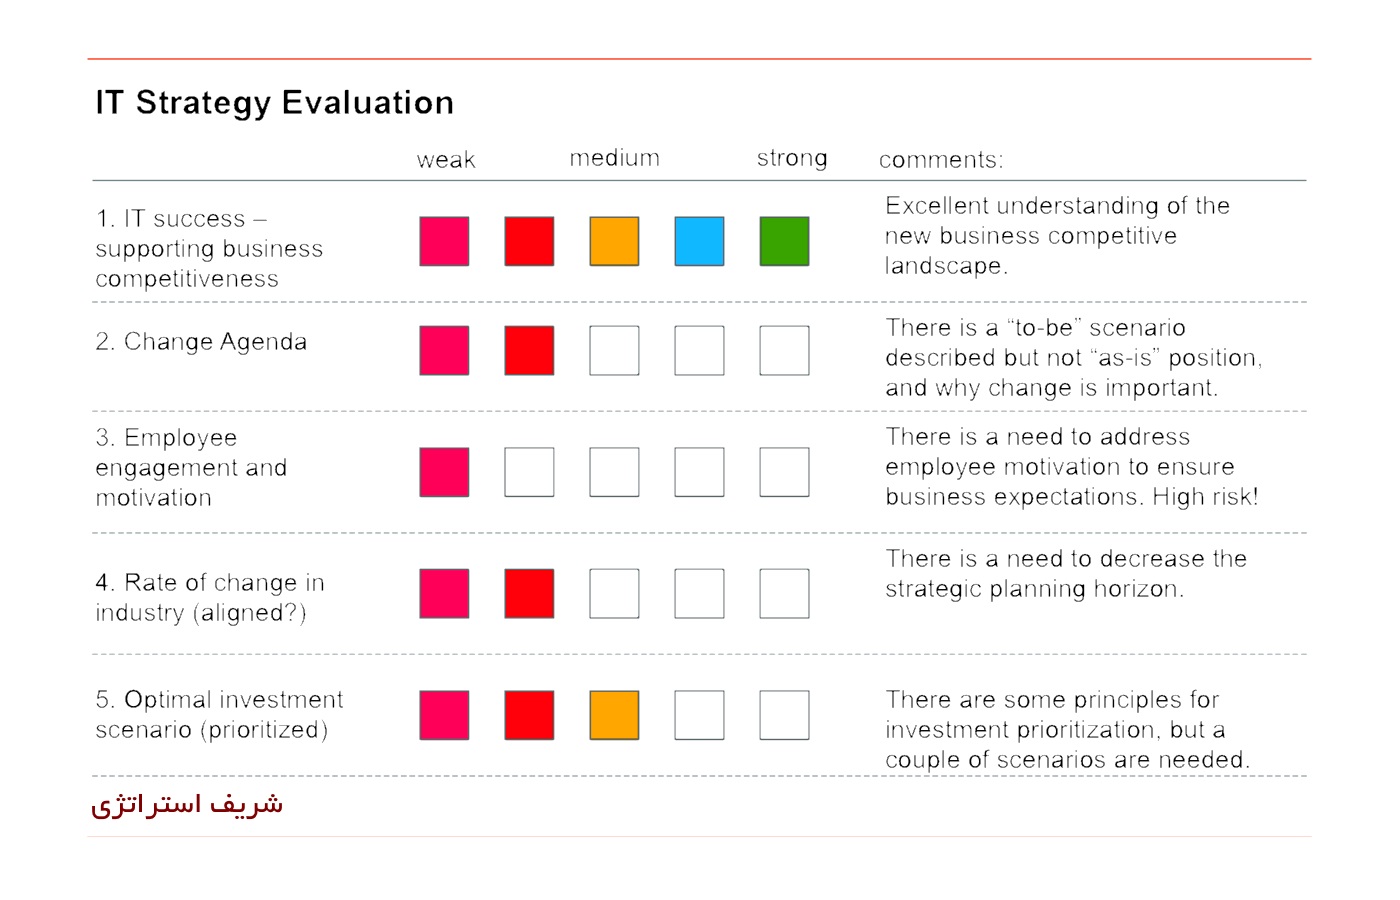Click the red Persian footer text
This screenshot has height=900, width=1400.
tap(187, 805)
